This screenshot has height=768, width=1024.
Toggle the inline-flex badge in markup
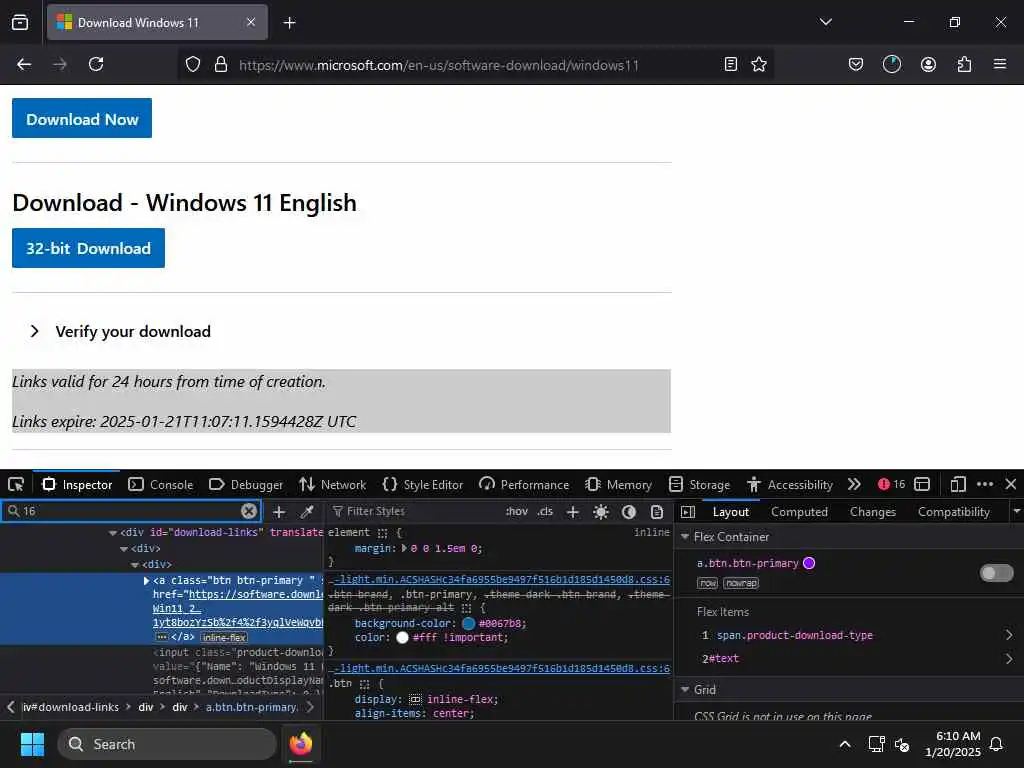tap(224, 637)
